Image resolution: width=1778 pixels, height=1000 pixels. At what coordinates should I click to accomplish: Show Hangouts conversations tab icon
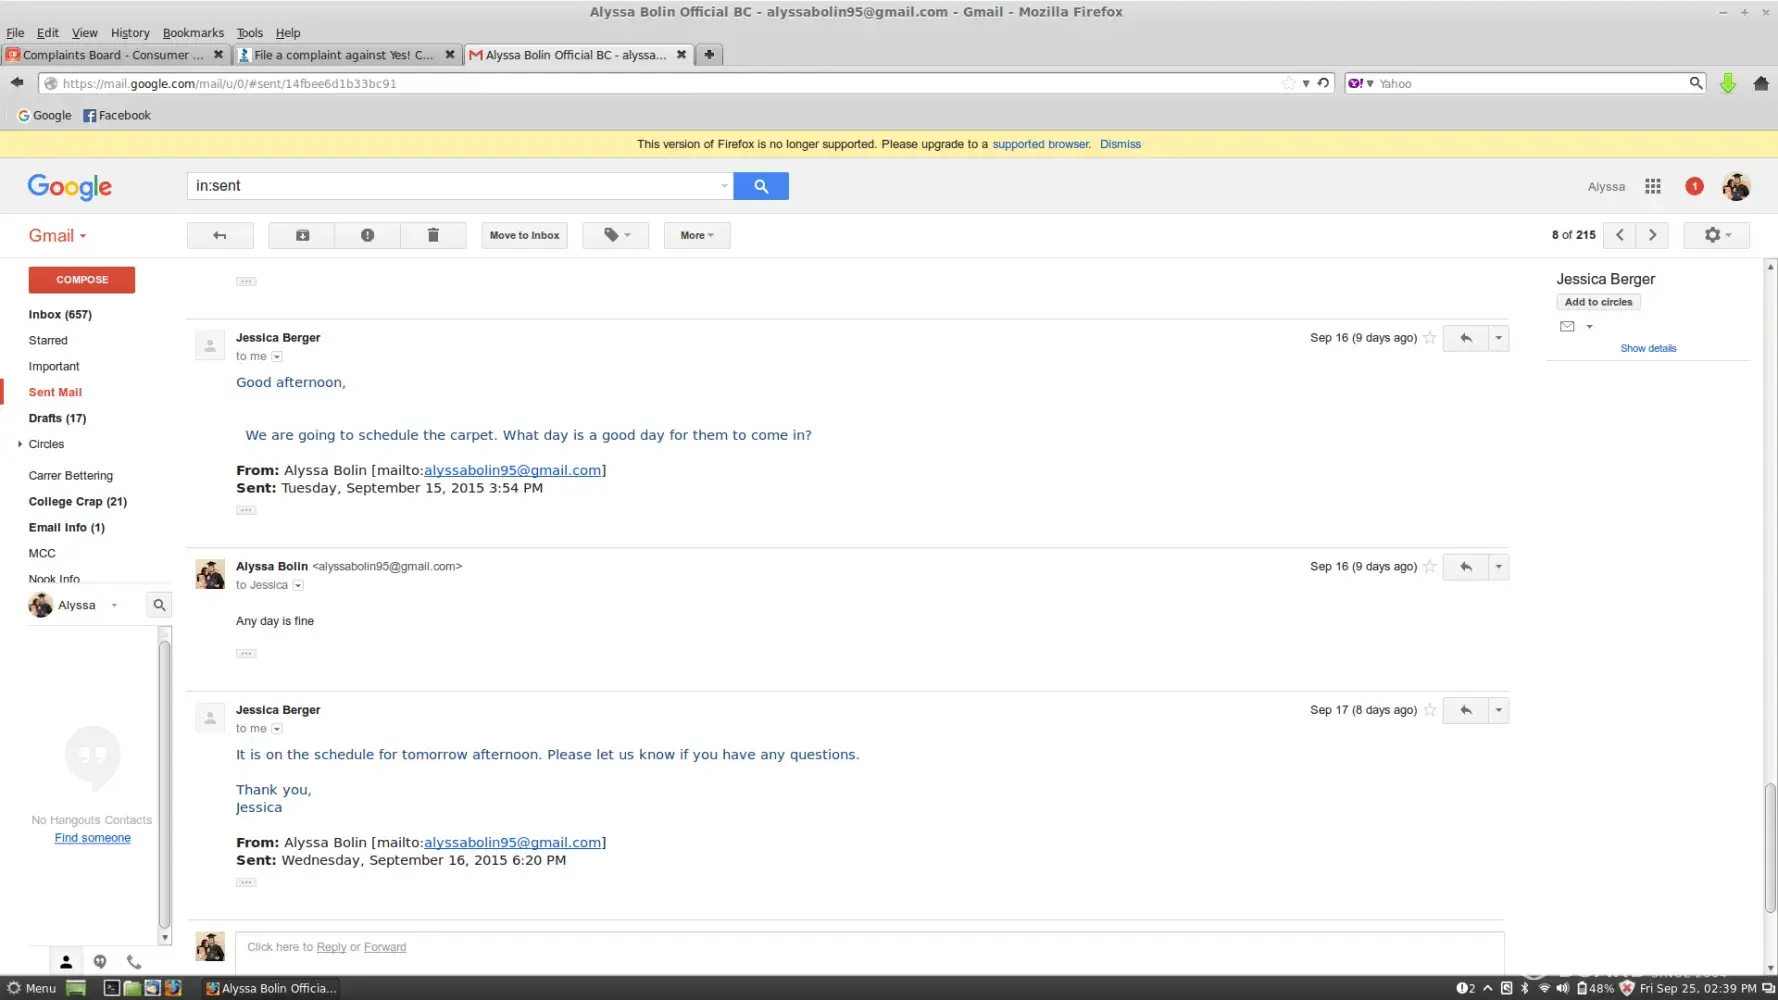point(100,962)
